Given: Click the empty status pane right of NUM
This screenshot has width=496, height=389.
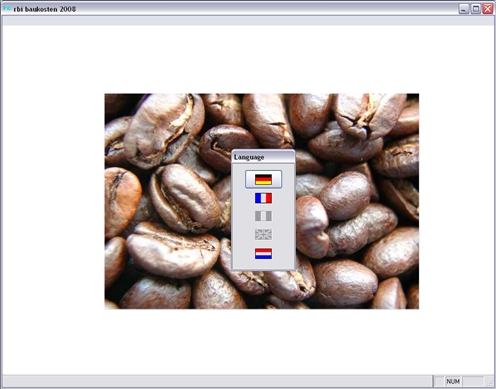Looking at the screenshot, I should (x=473, y=381).
